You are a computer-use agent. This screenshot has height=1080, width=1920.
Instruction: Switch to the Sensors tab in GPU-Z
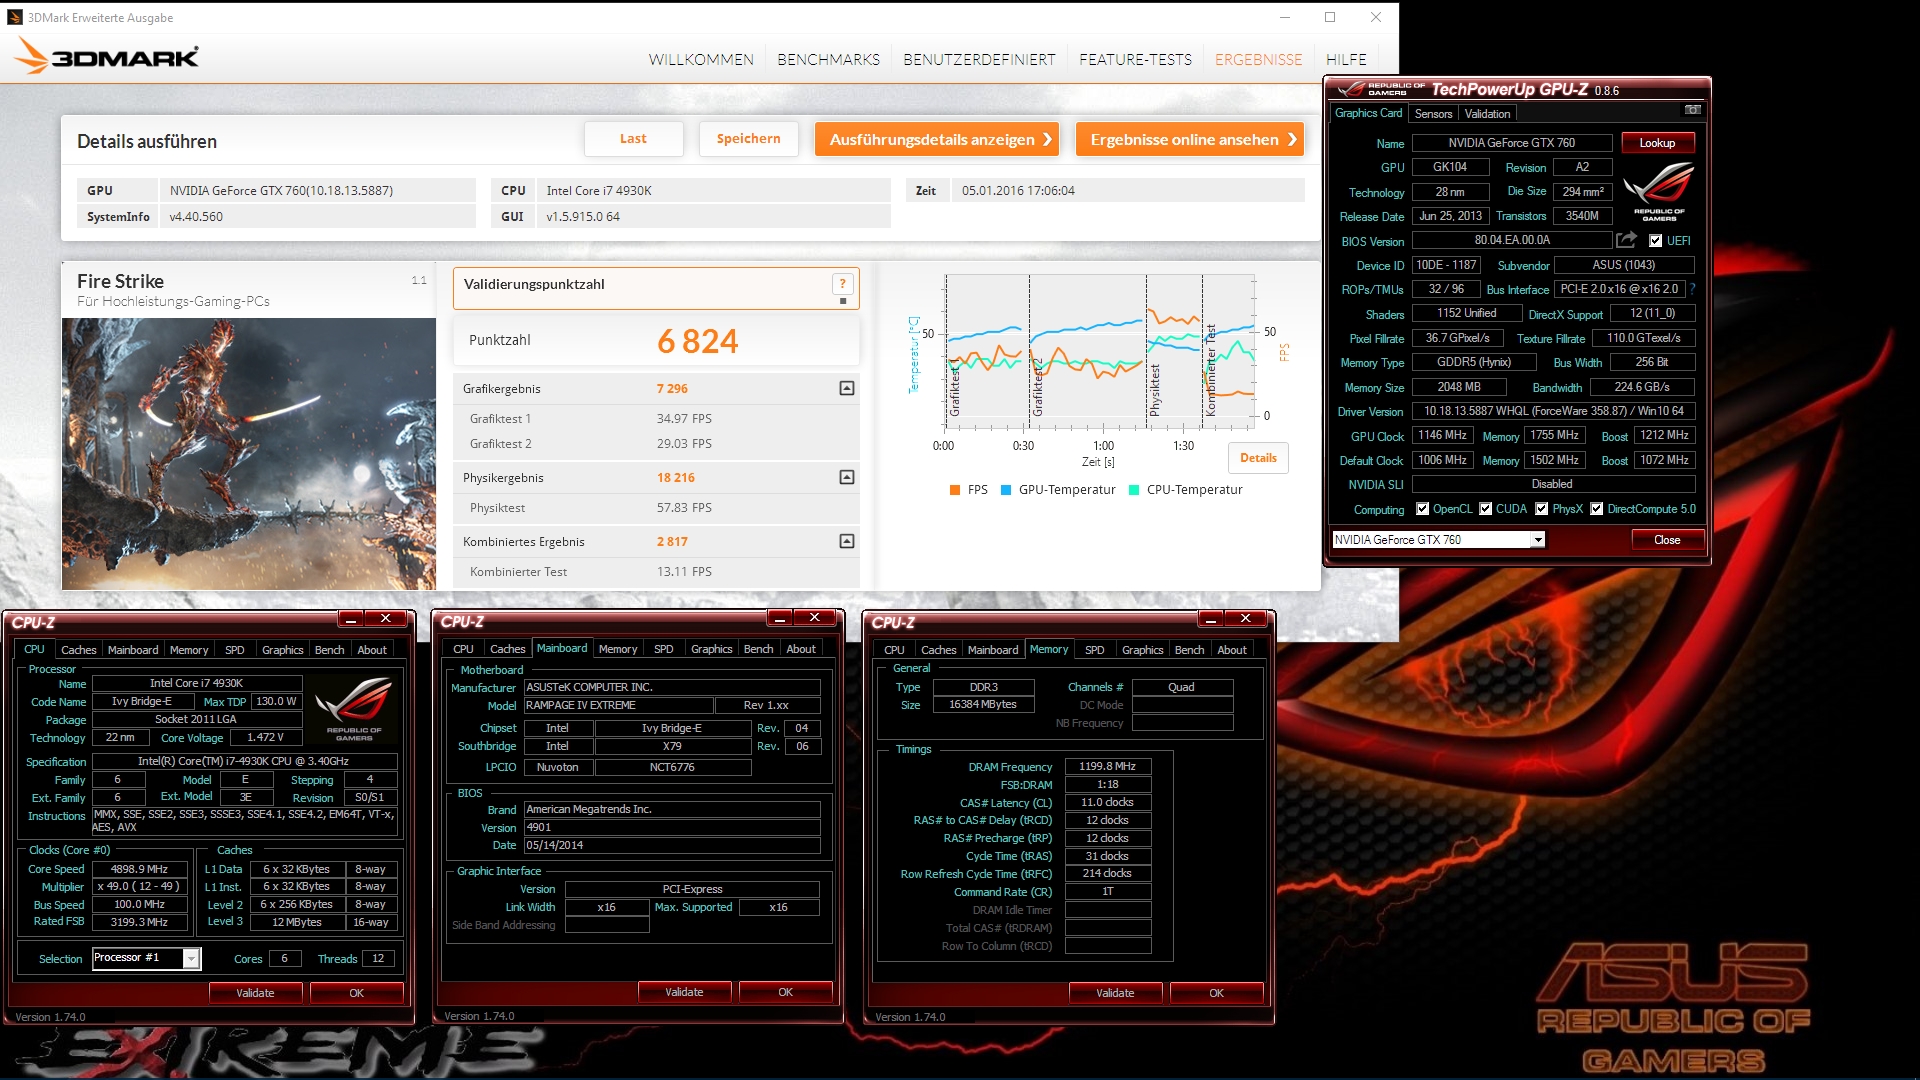(x=1433, y=114)
